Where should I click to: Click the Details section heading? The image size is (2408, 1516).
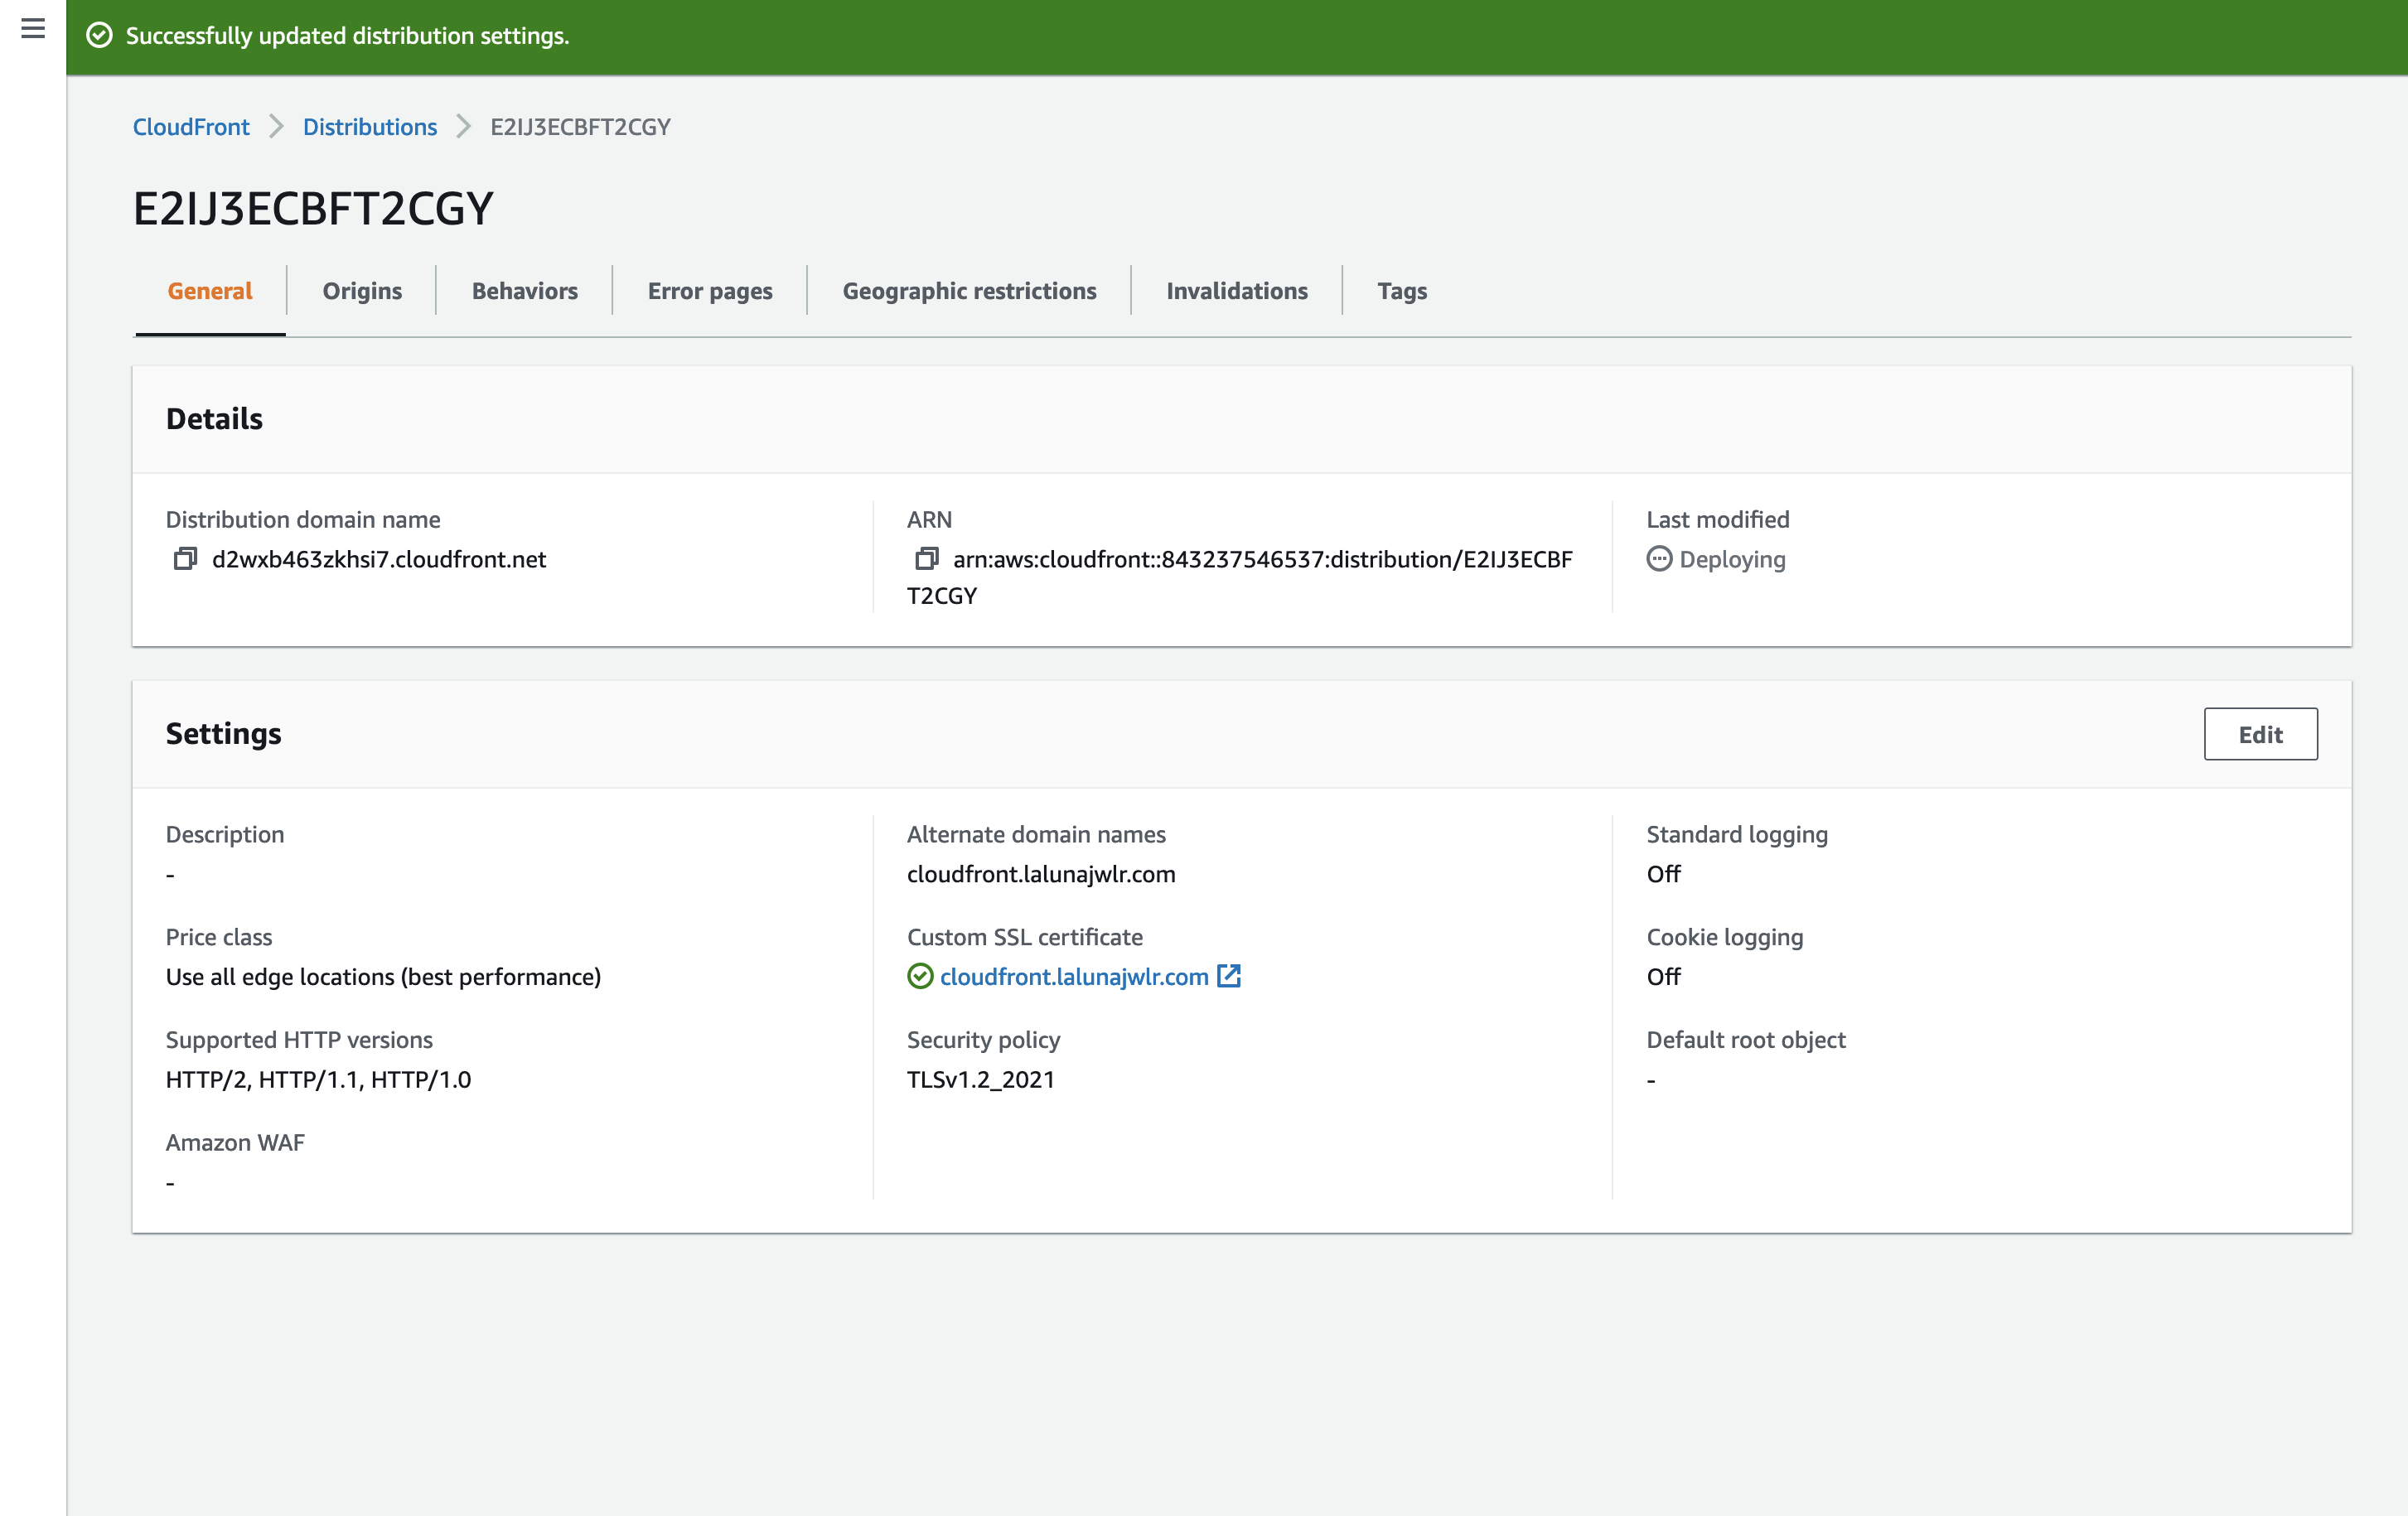coord(214,419)
